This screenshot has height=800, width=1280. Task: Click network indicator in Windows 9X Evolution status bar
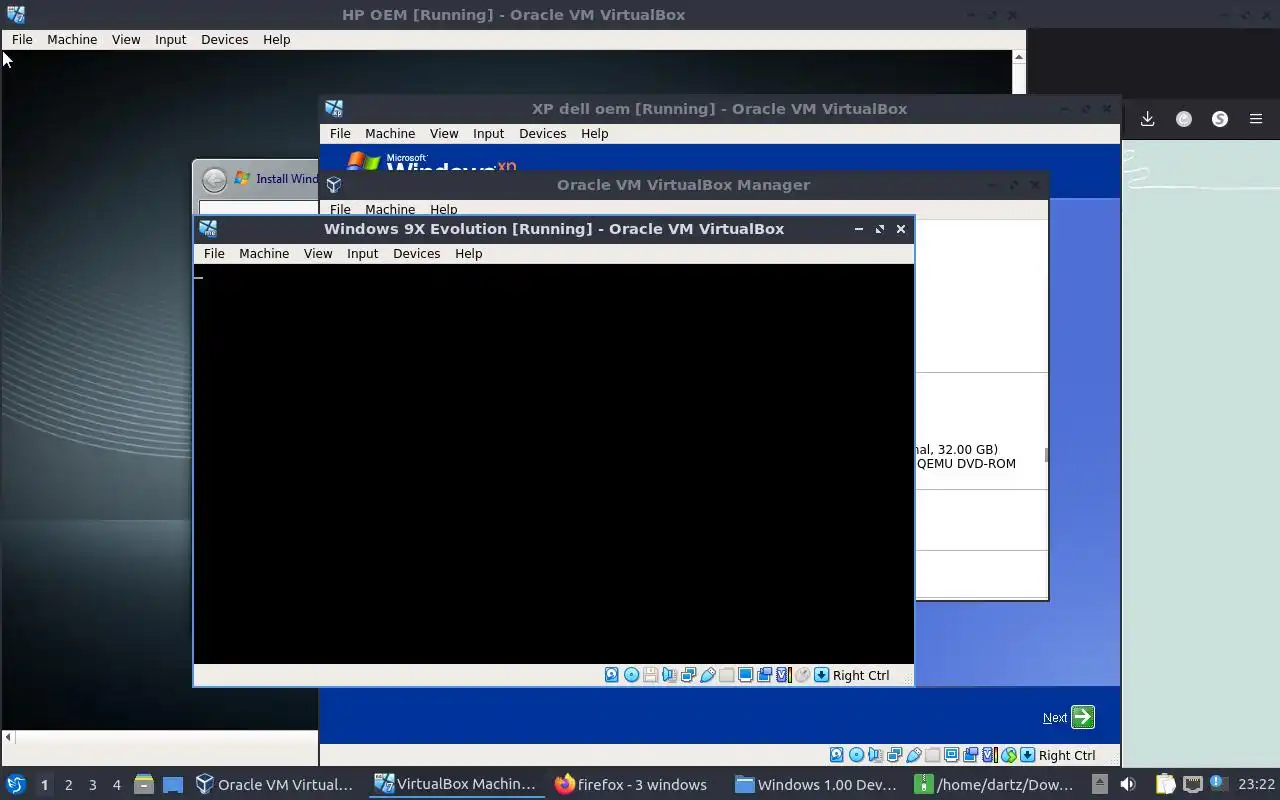[x=688, y=675]
